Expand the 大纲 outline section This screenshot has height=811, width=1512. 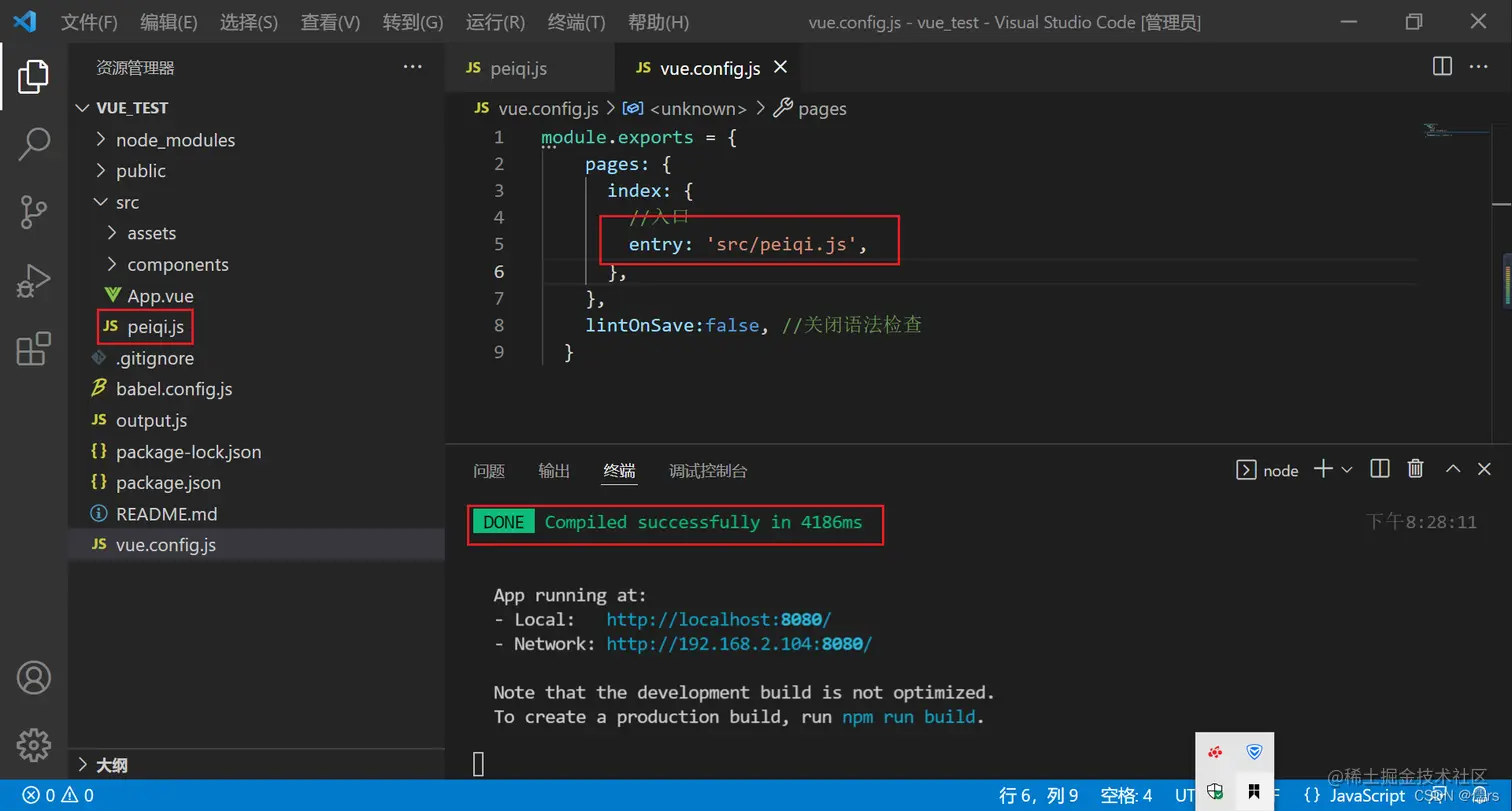coord(102,766)
